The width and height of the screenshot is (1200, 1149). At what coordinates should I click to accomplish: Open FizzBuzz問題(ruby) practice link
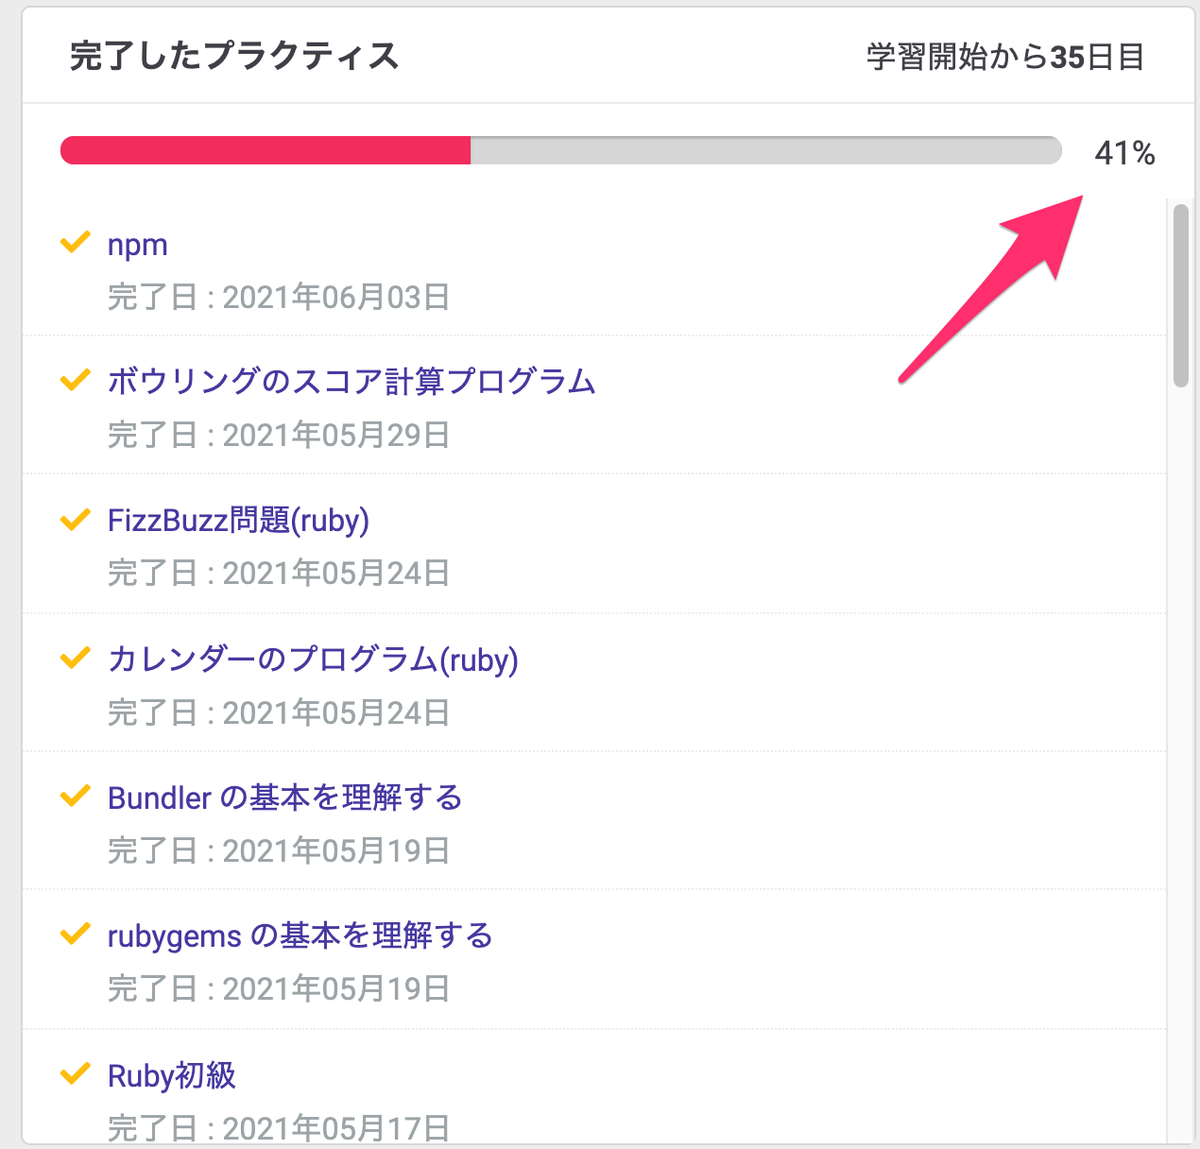coord(238,521)
